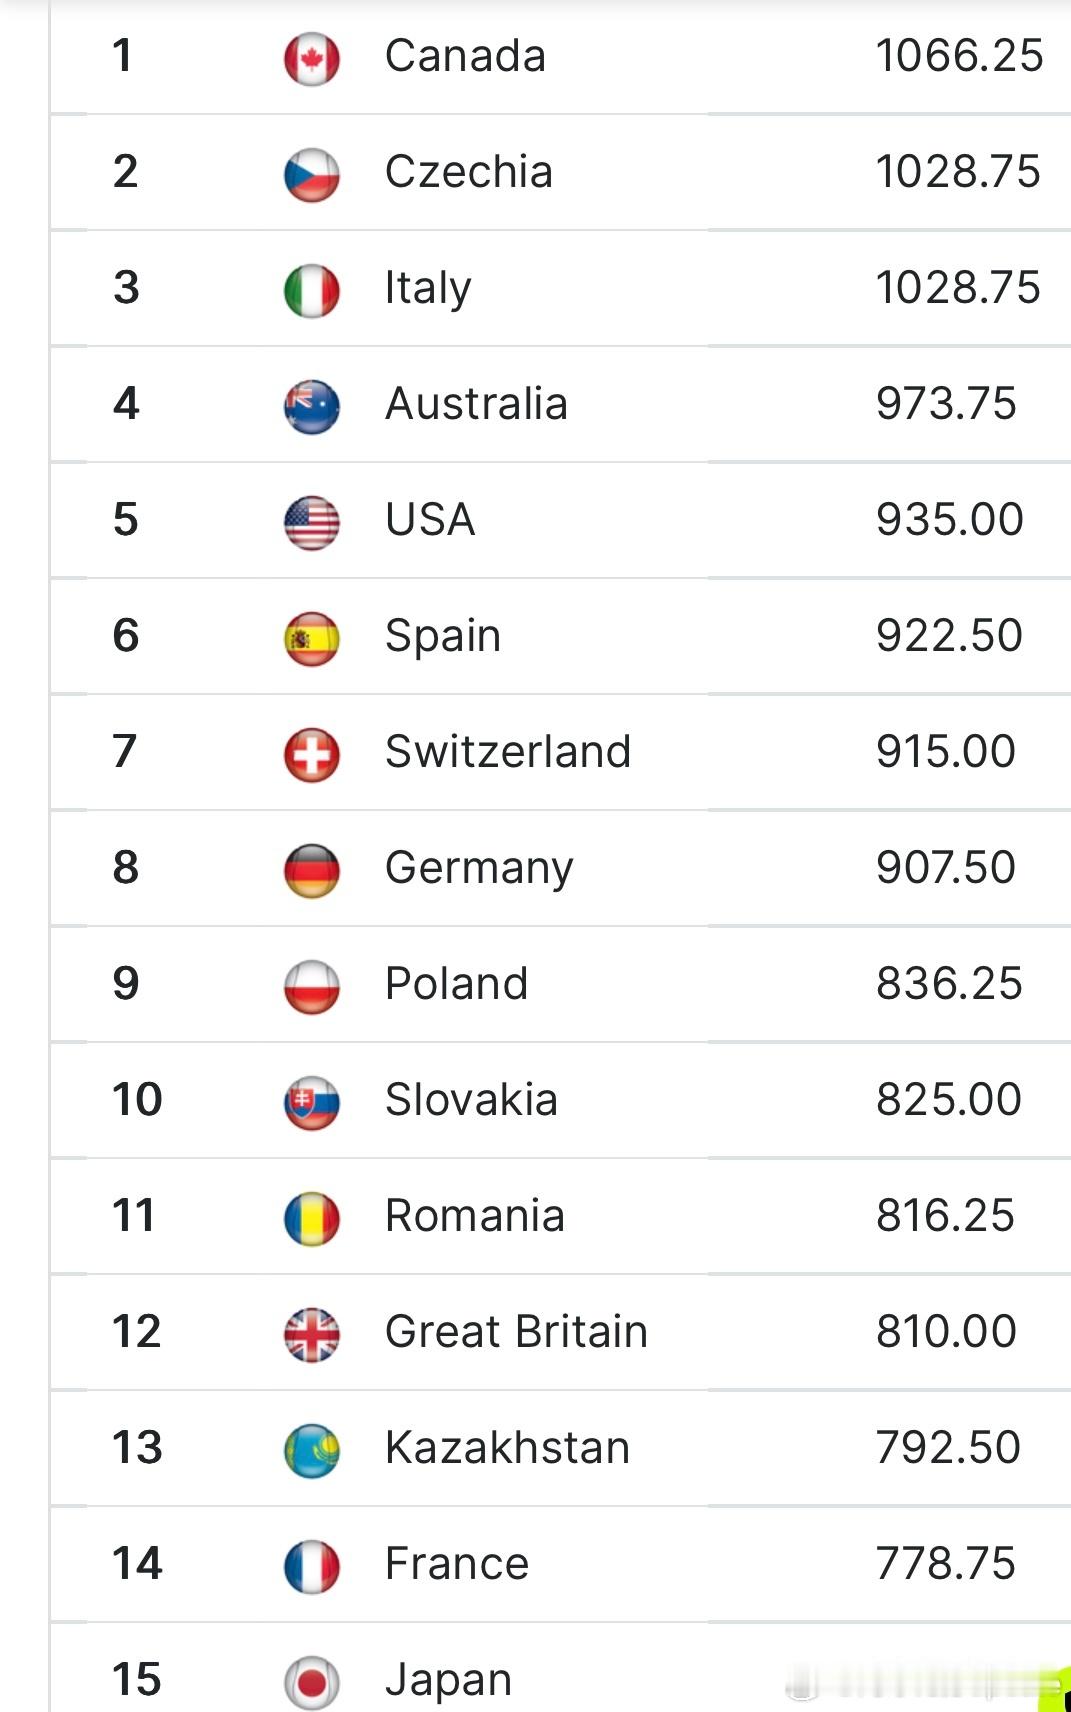Screen dimensions: 1071x1712
Task: Click the Spain flag icon
Action: [x=312, y=638]
